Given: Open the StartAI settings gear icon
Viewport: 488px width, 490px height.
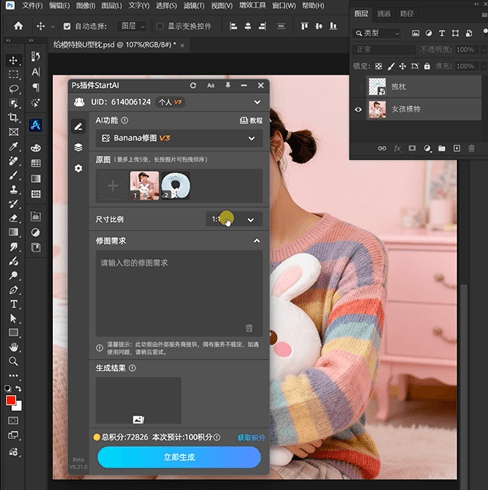Looking at the screenshot, I should [78, 168].
